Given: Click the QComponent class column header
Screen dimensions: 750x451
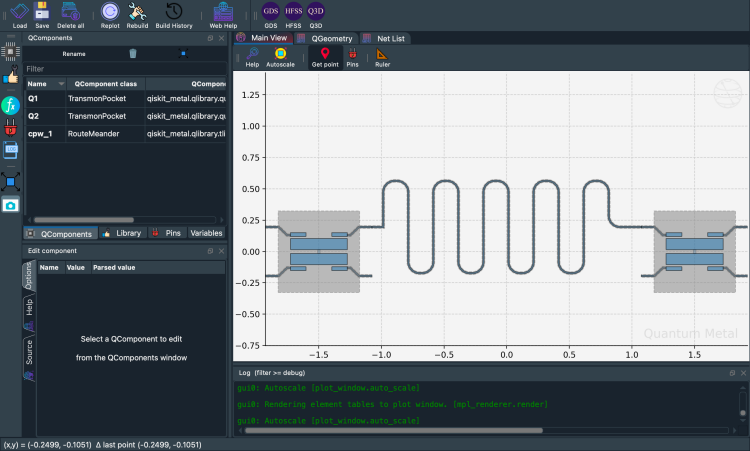Looking at the screenshot, I should [106, 84].
